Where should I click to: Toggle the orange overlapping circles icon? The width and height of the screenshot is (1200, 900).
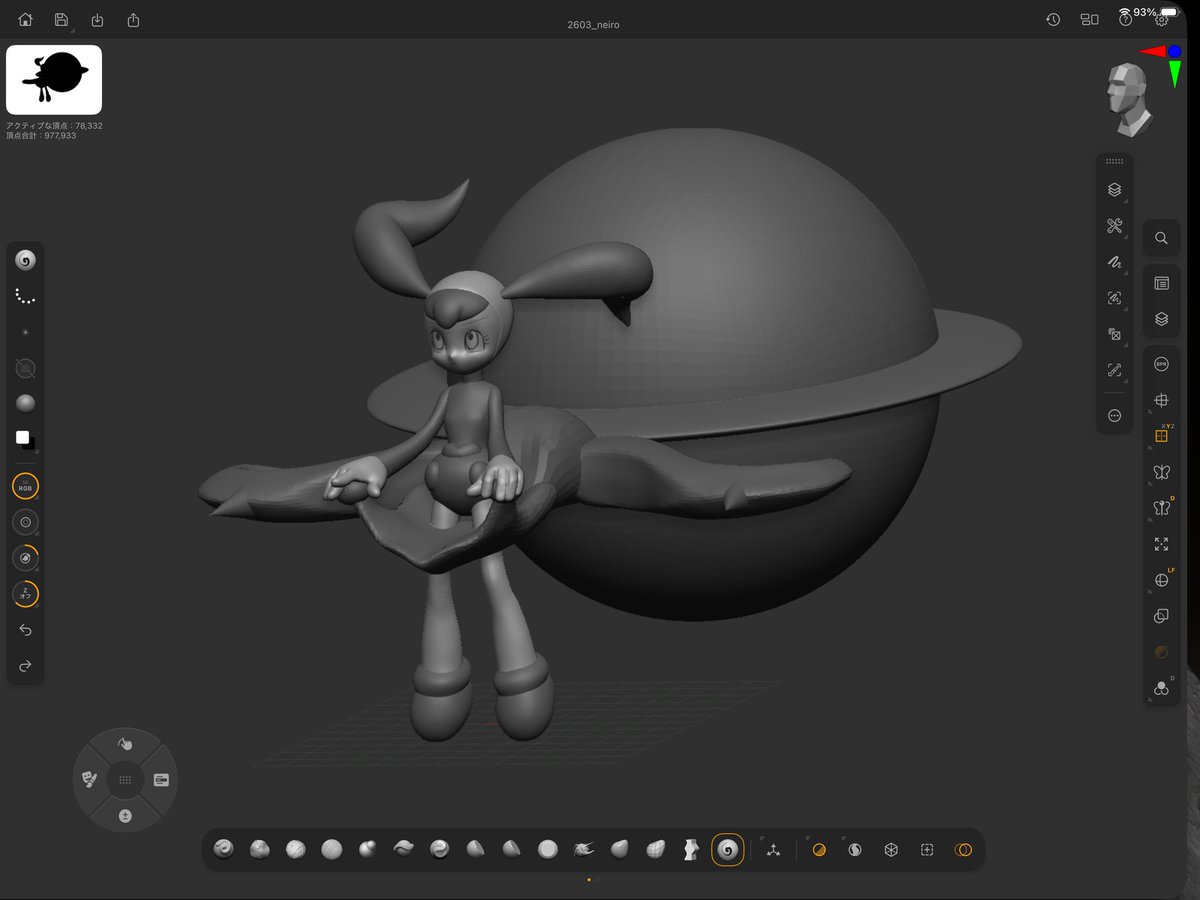tap(963, 849)
